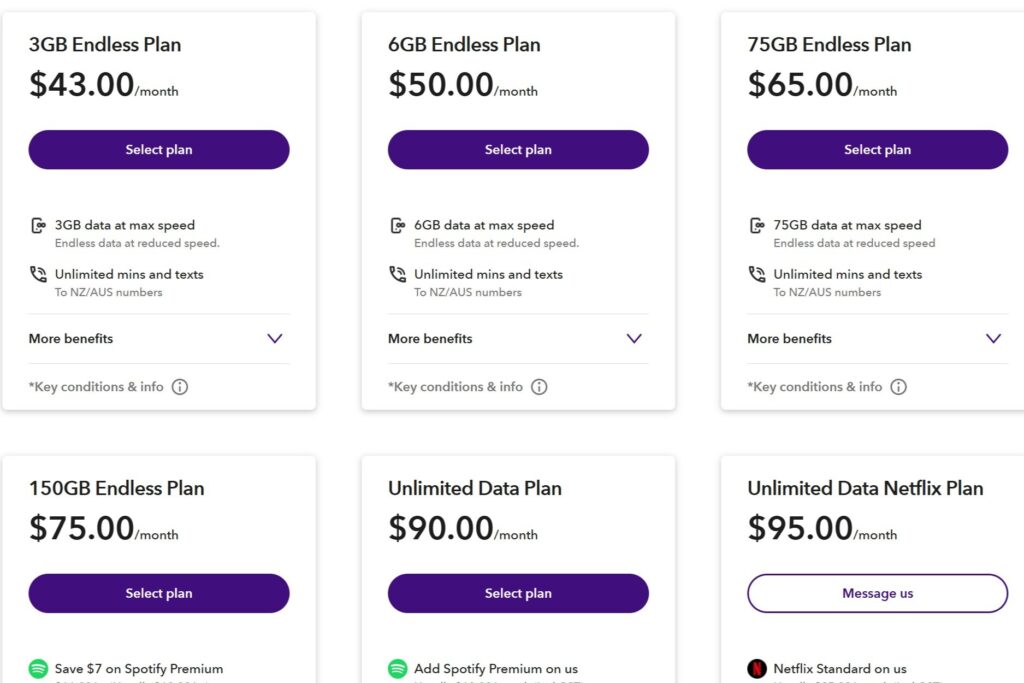Click the Spotify icon on the Unlimited Data Plan

pos(396,668)
